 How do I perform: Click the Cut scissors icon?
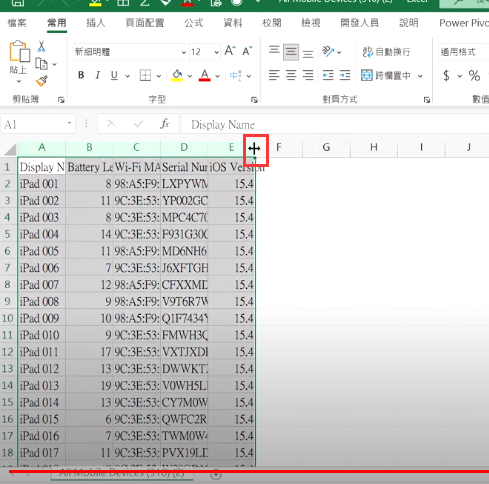click(41, 47)
